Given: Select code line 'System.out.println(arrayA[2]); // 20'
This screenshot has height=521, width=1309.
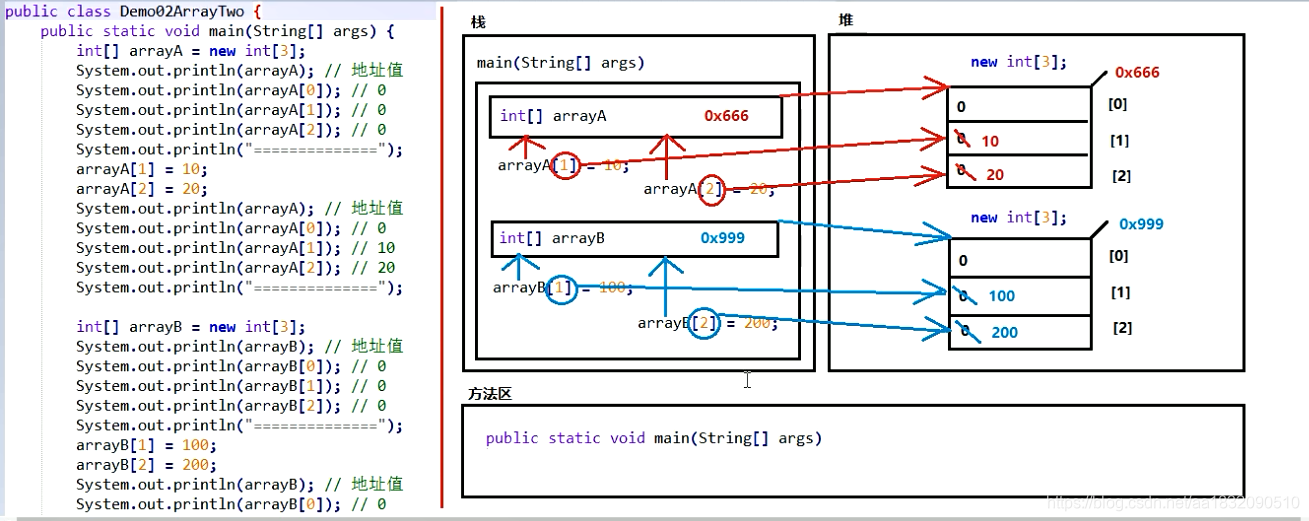Looking at the screenshot, I should coord(235,268).
